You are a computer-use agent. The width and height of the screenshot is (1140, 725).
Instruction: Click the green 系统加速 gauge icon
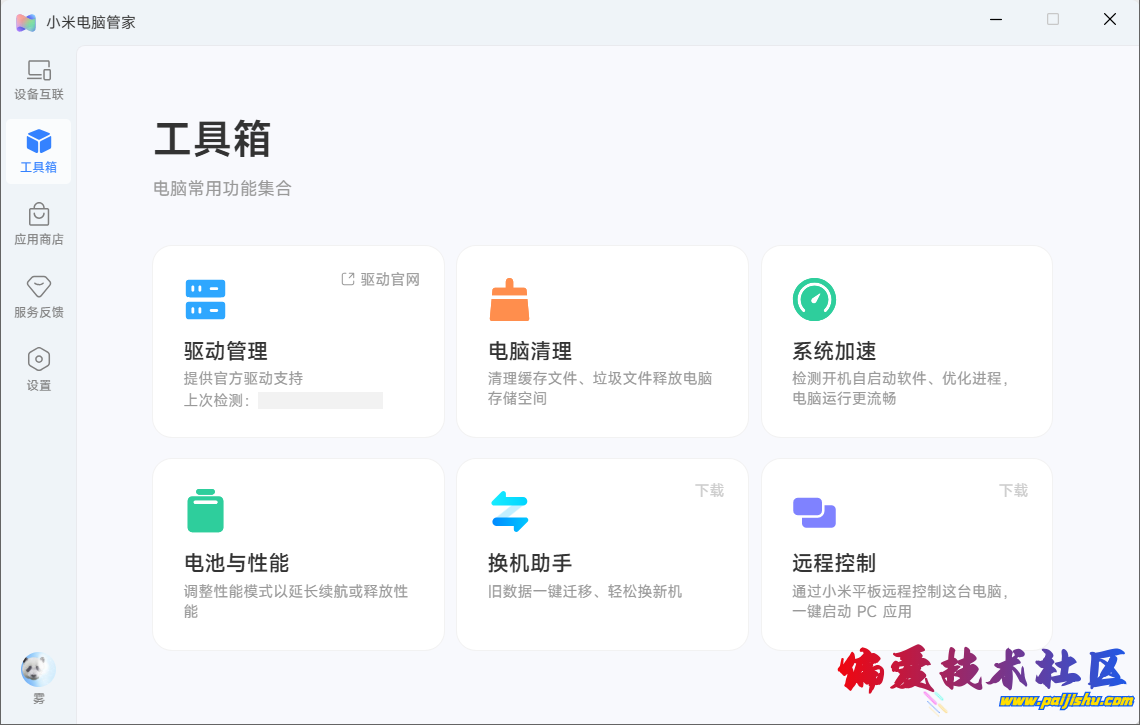(814, 300)
